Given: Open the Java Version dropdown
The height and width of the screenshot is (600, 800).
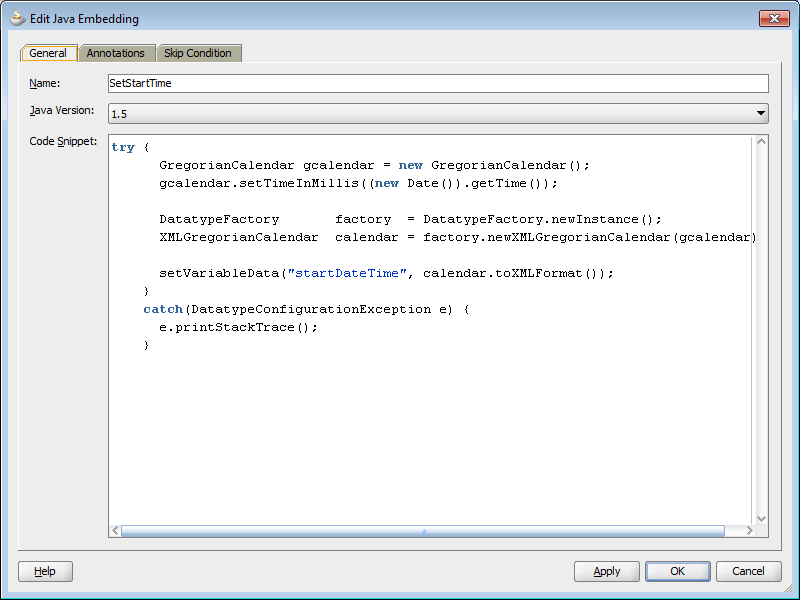Looking at the screenshot, I should tap(438, 114).
